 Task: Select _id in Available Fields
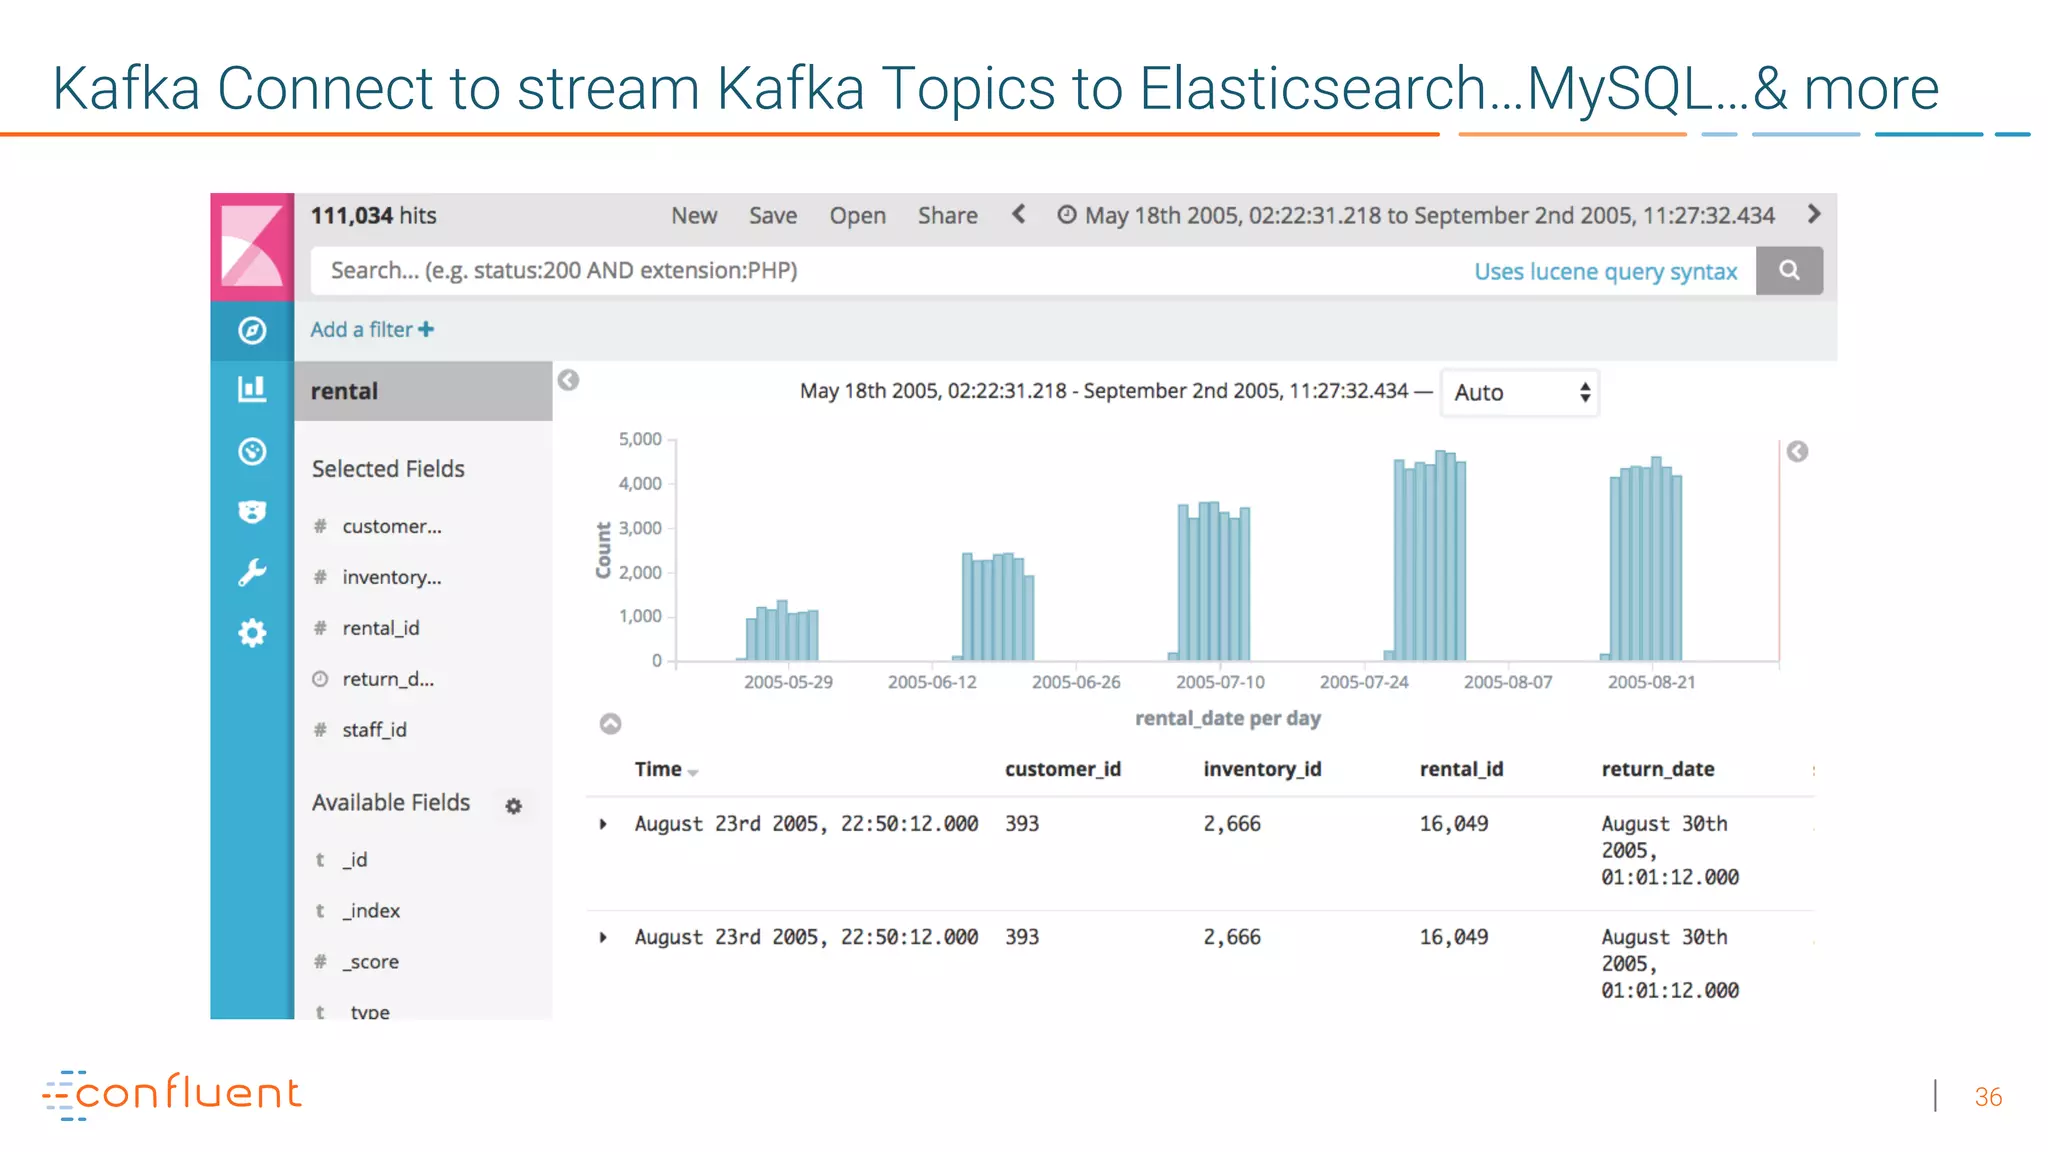355,860
